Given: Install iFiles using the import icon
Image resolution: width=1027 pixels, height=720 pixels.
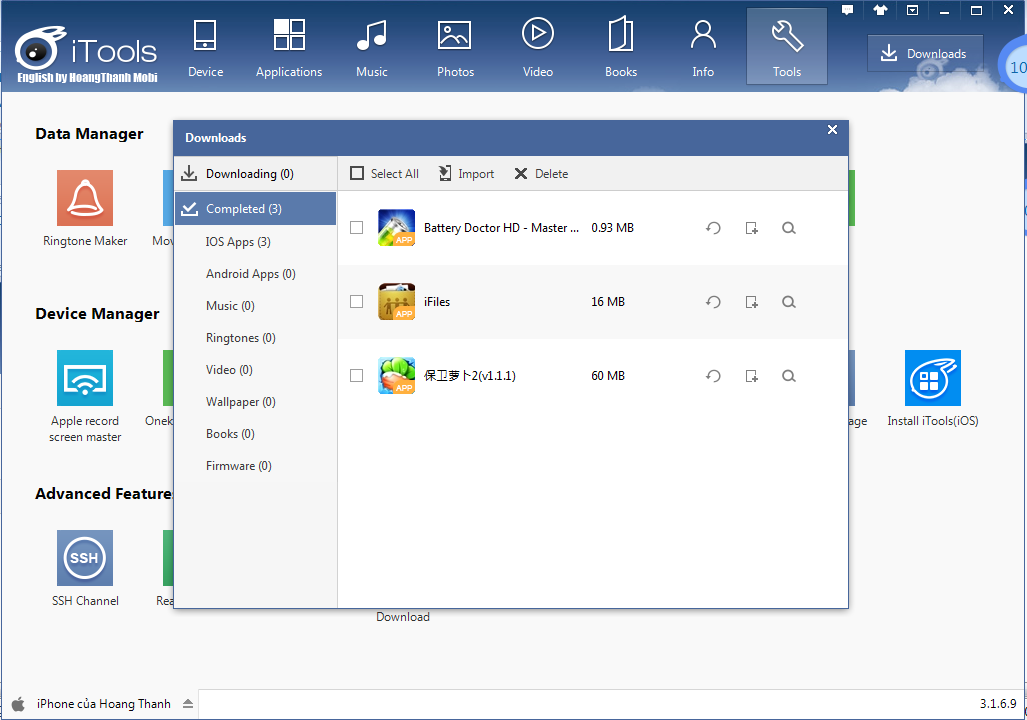Looking at the screenshot, I should 751,302.
